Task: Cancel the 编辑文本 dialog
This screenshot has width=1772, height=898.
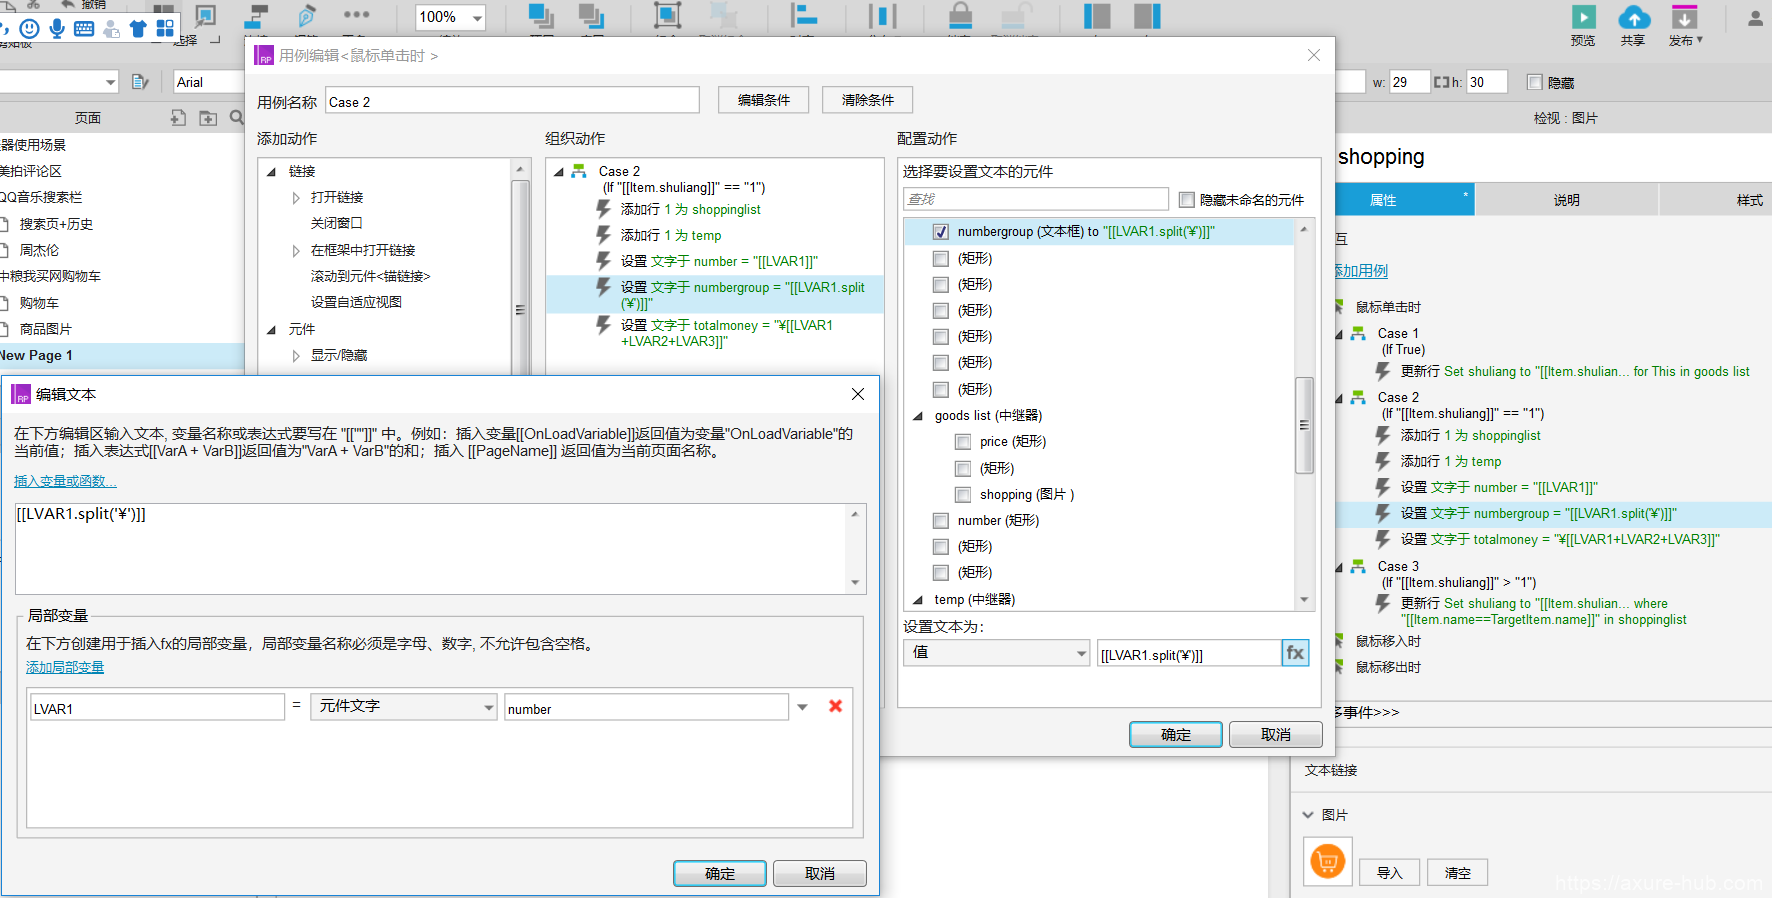Action: point(820,873)
